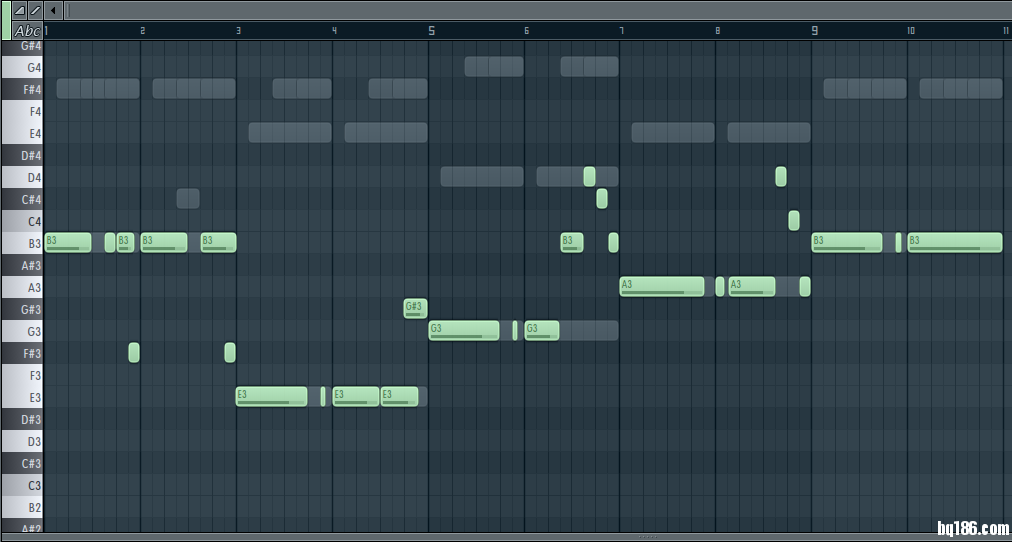1012x542 pixels.
Task: Select the long G3 note at bar 5
Action: (464, 330)
